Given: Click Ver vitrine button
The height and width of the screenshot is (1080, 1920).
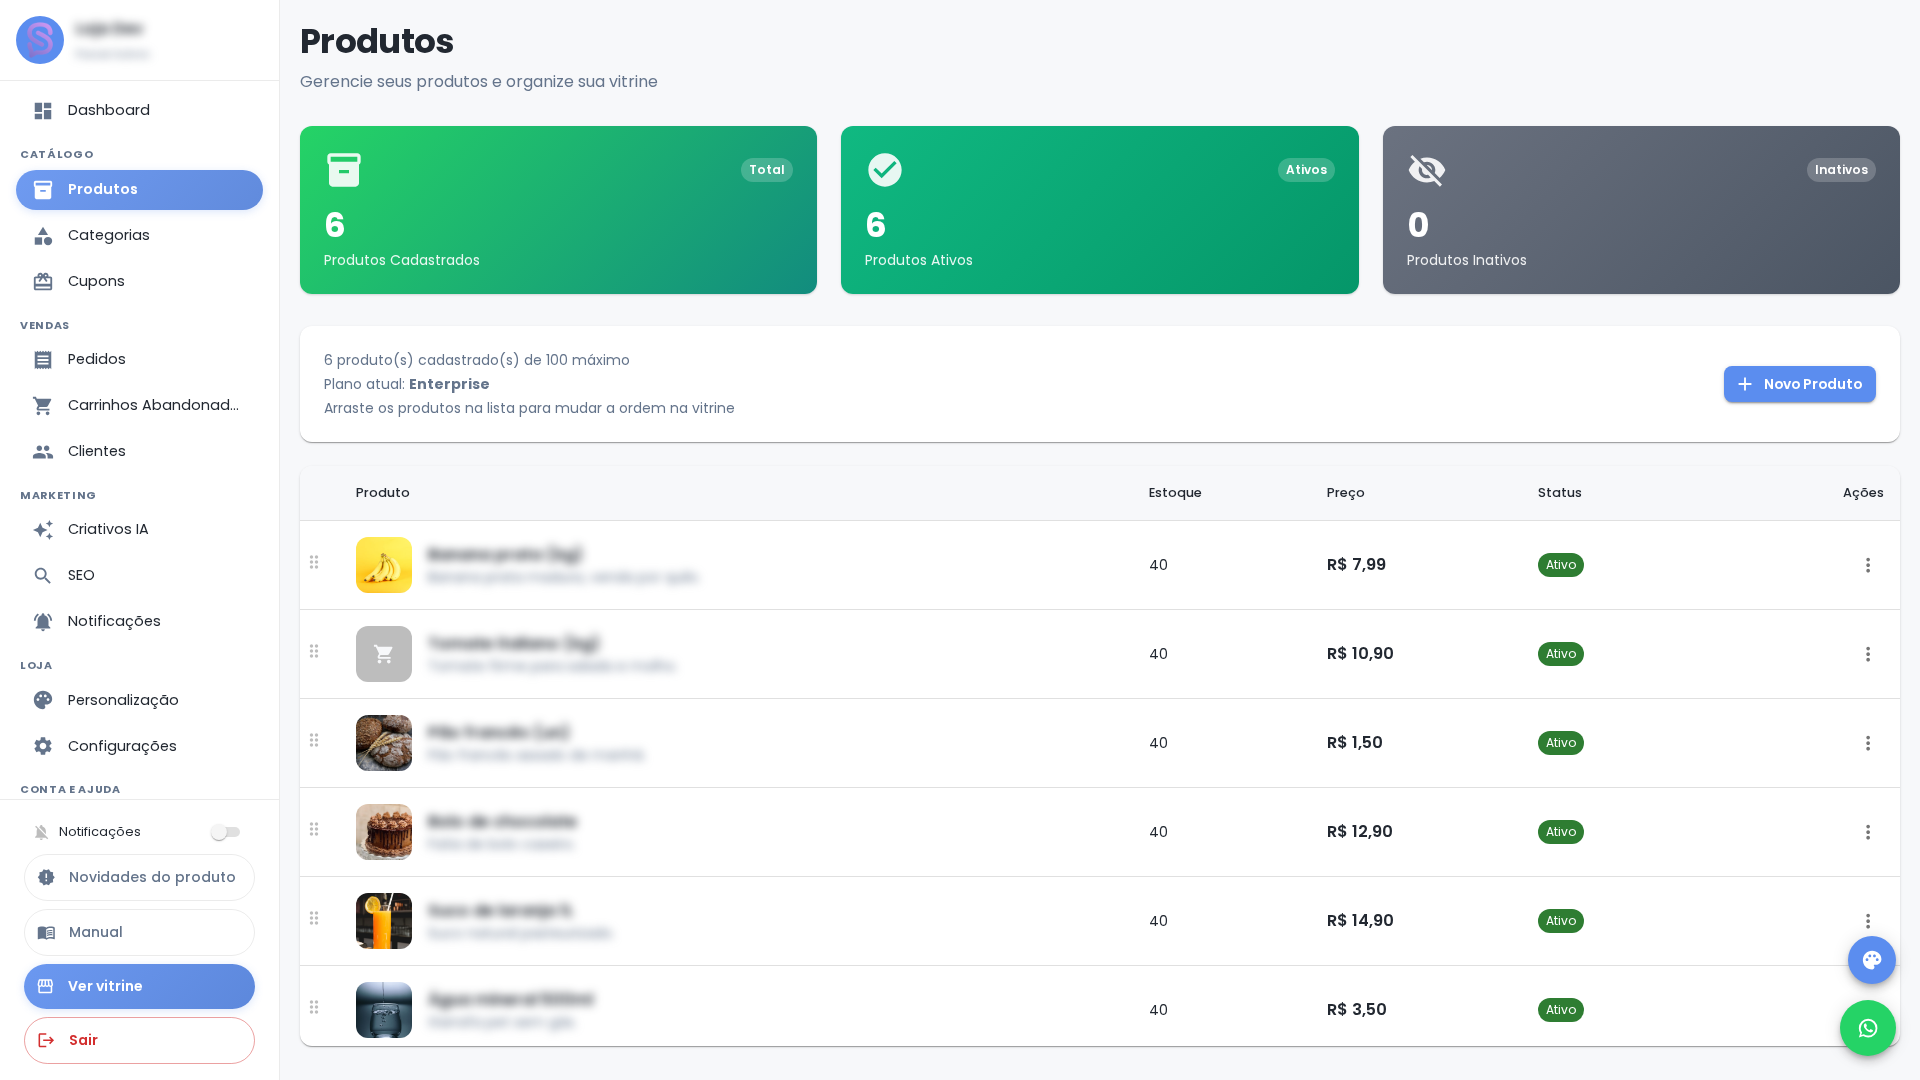Looking at the screenshot, I should (x=139, y=987).
